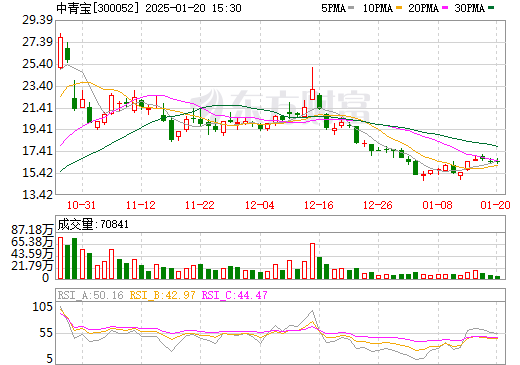Click the 30PMA green legend swatch
Viewport: 520px width, 365px height.
(x=491, y=8)
